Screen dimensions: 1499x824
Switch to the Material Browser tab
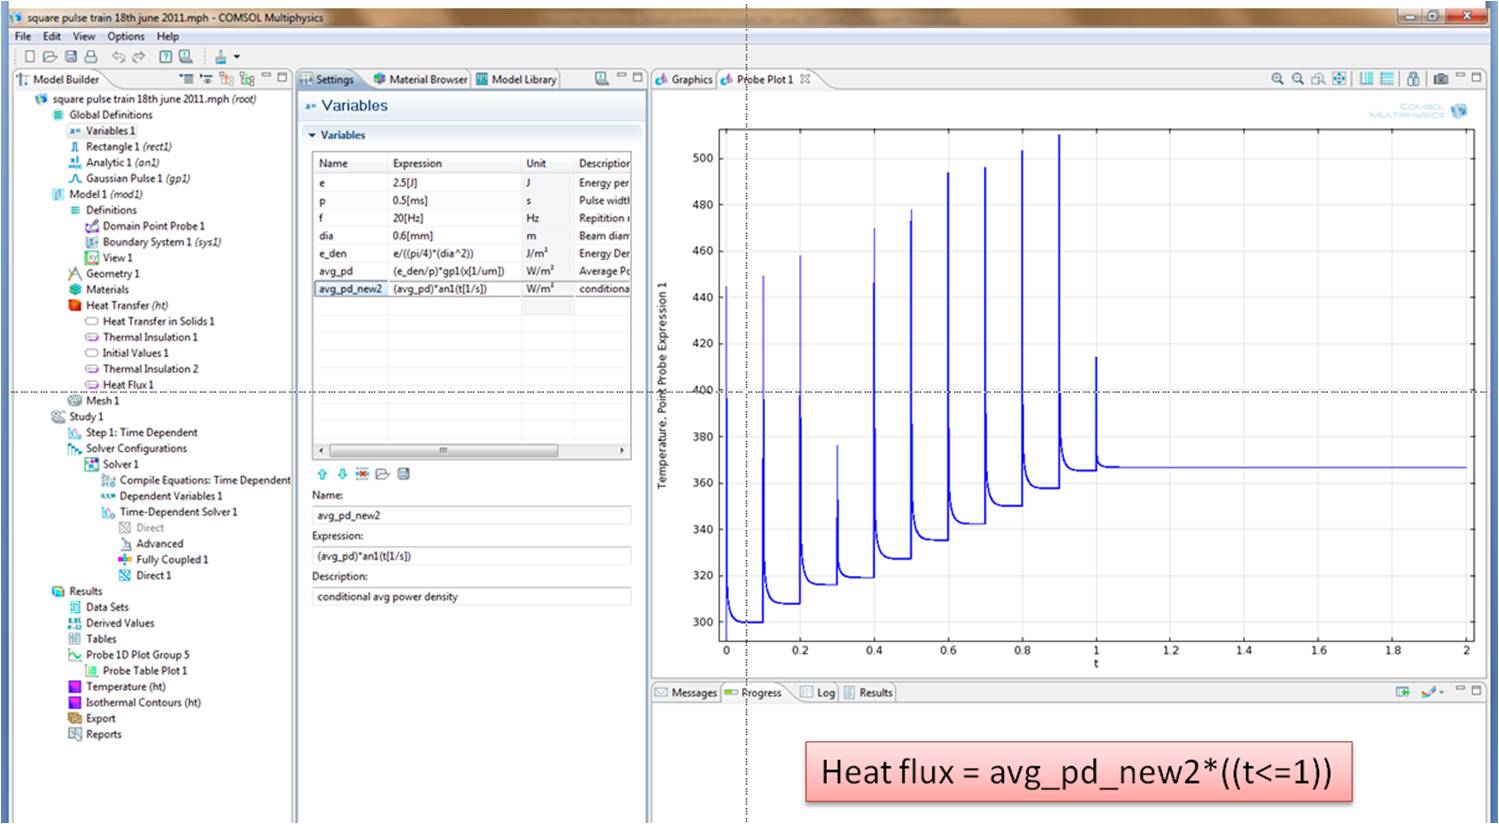click(421, 79)
